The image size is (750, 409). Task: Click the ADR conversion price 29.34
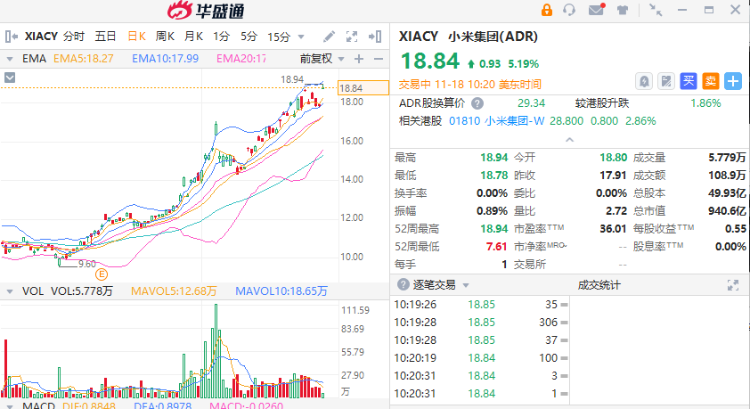(531, 103)
